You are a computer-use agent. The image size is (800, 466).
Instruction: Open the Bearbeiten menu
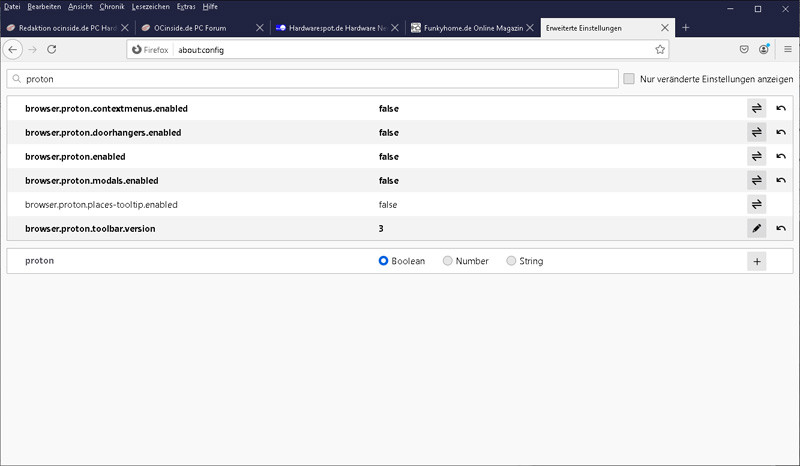click(x=44, y=7)
